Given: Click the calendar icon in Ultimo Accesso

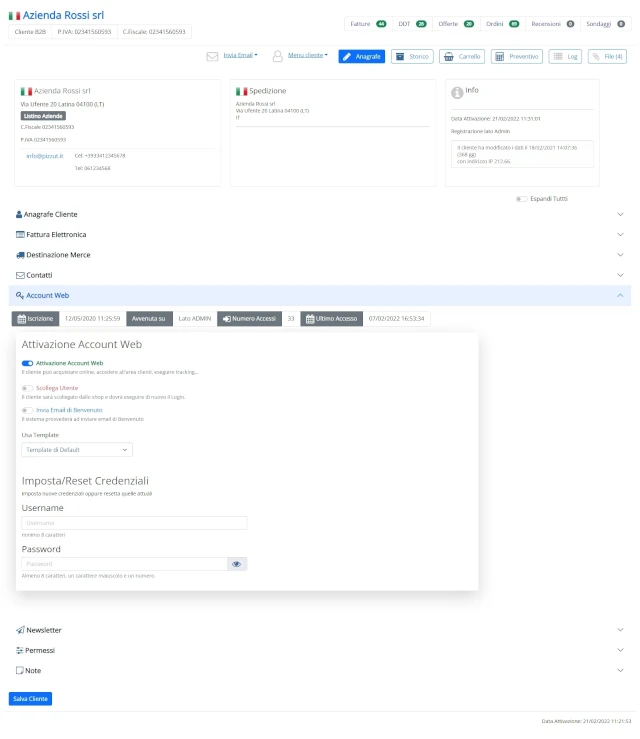Looking at the screenshot, I should [310, 319].
